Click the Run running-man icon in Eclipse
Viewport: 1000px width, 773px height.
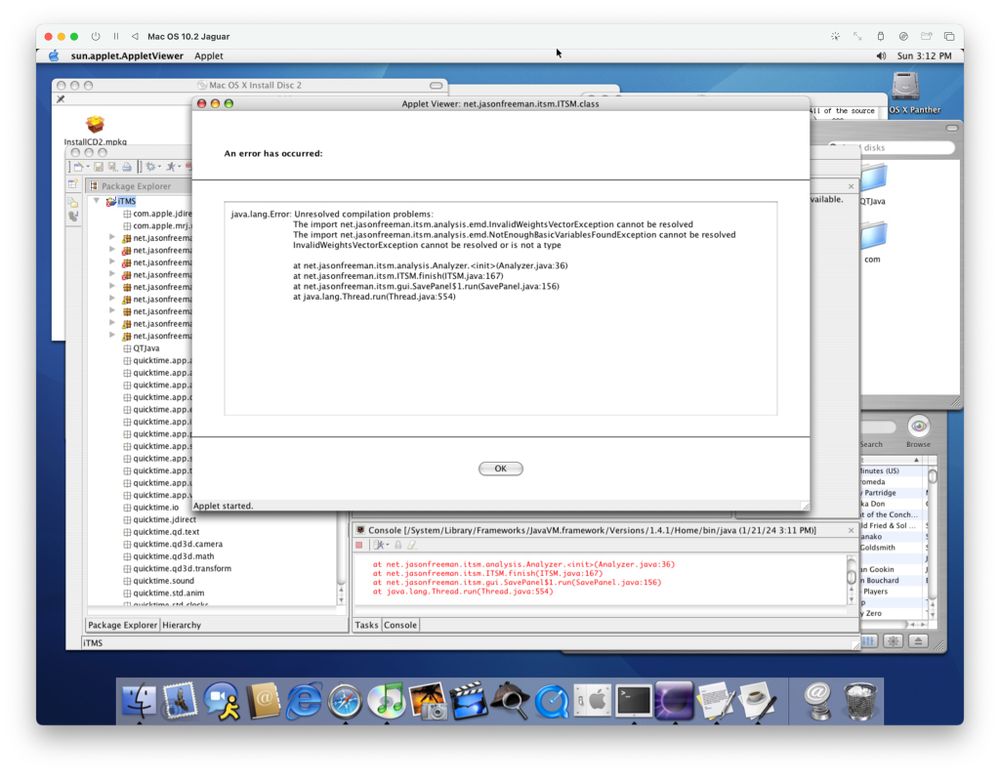(x=171, y=166)
